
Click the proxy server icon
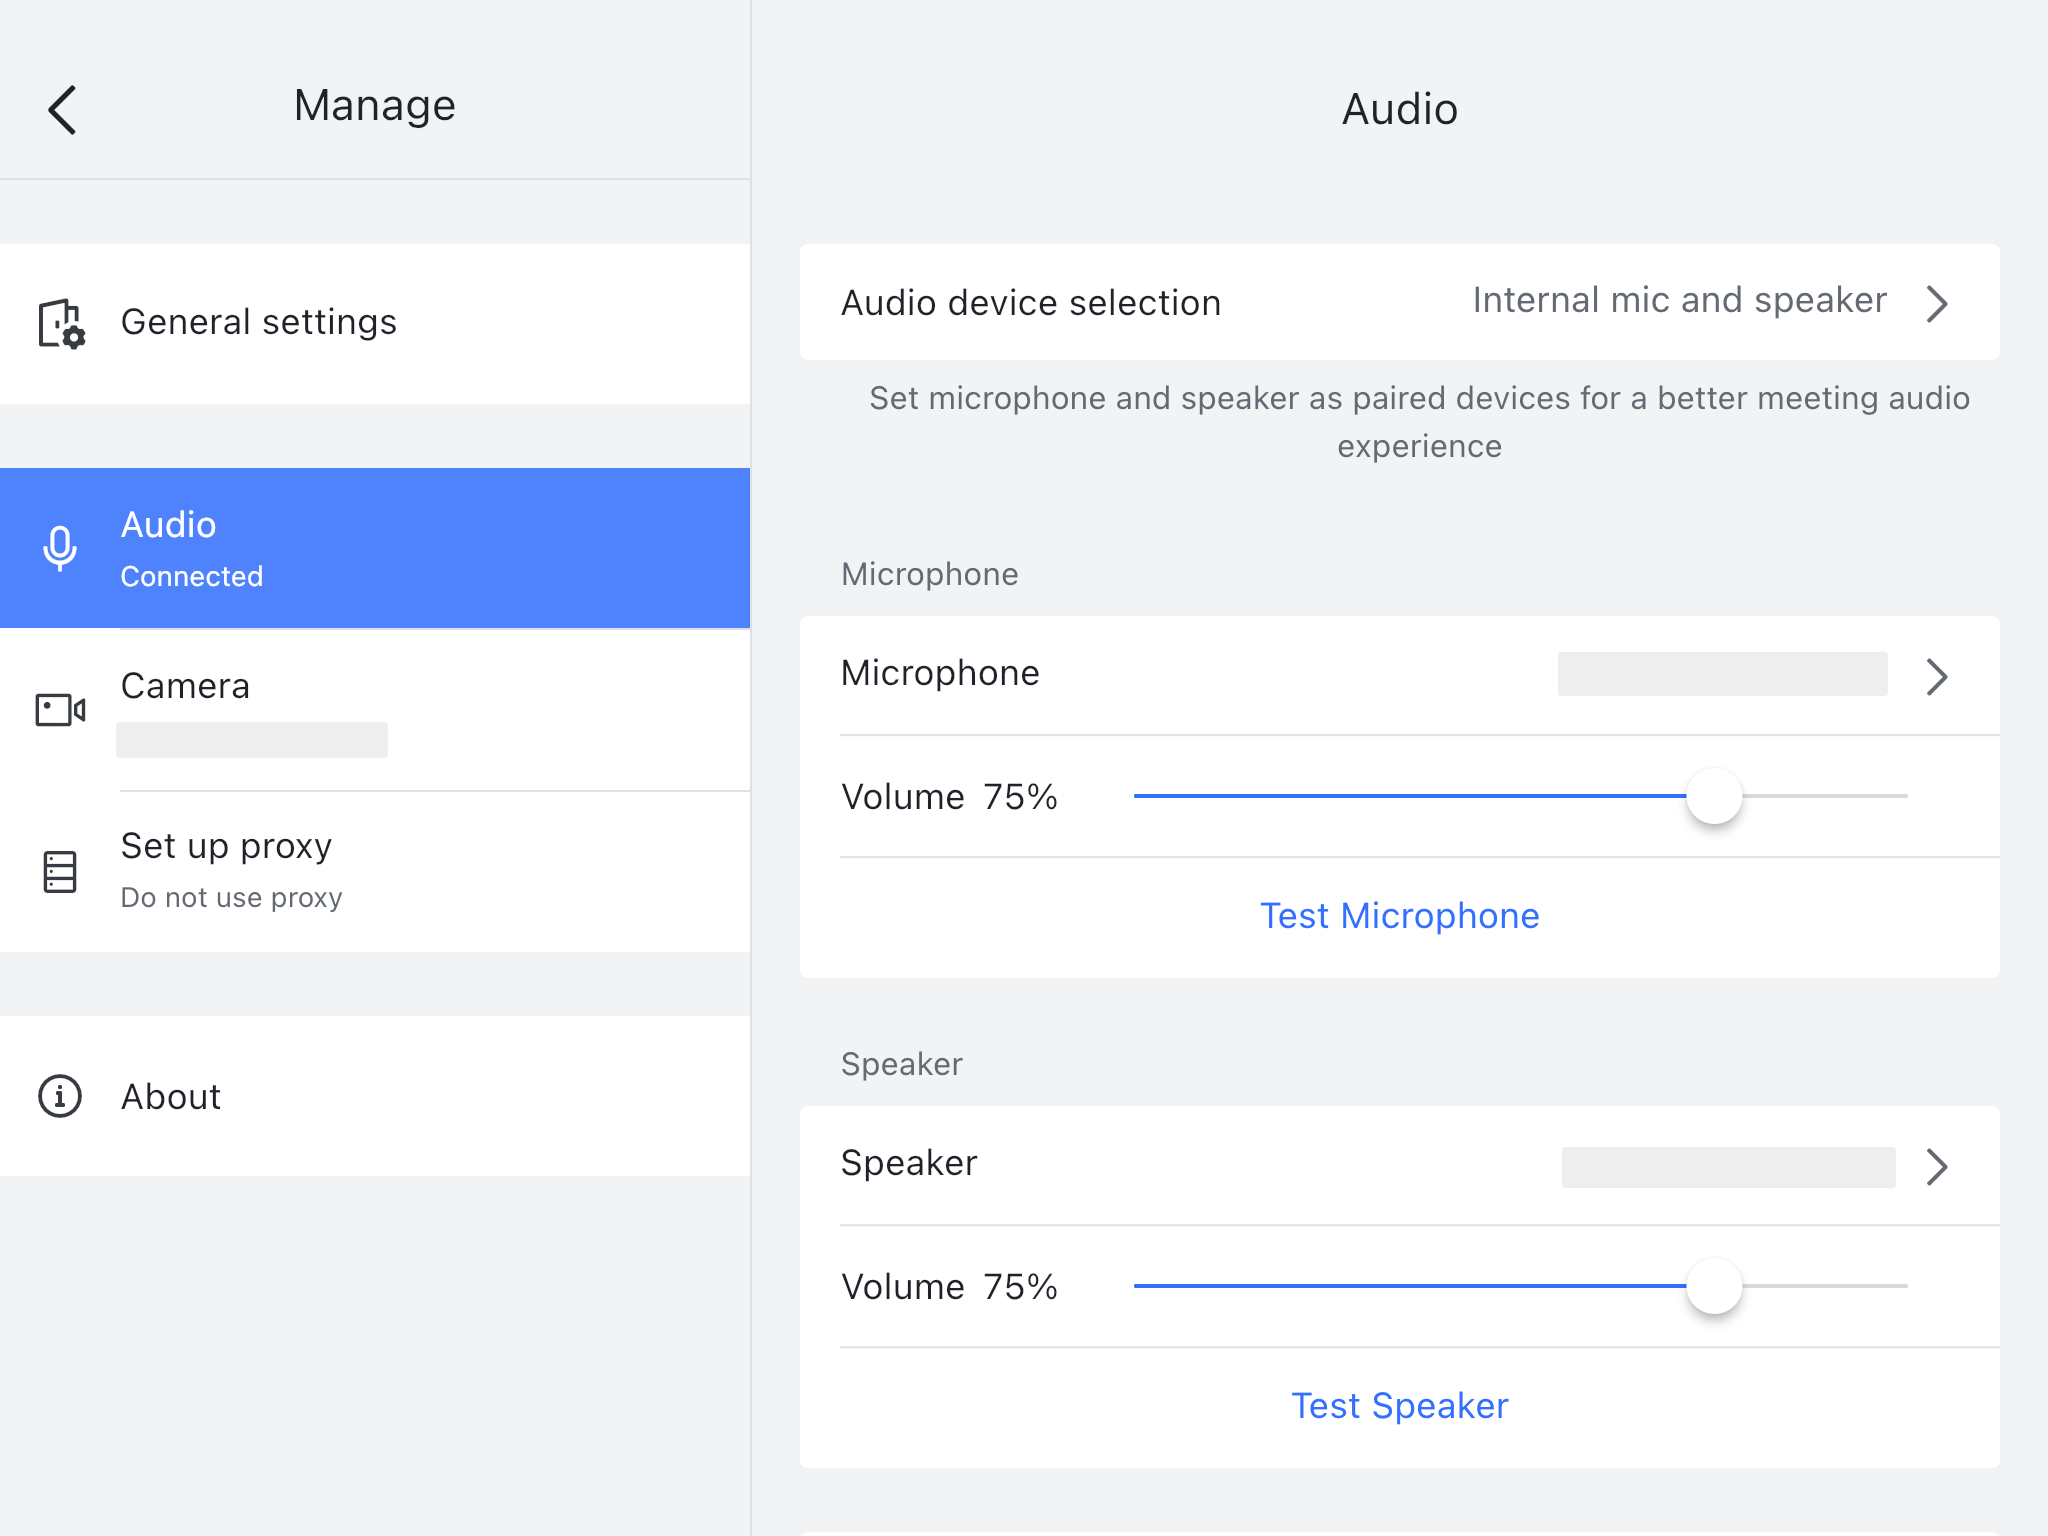60,871
